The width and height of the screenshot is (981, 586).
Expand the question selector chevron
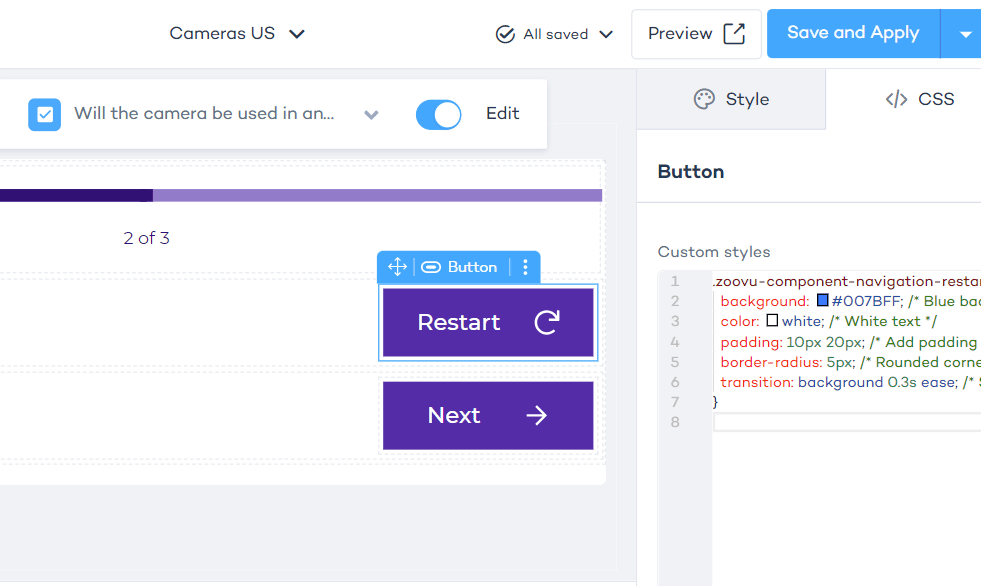pyautogui.click(x=371, y=115)
